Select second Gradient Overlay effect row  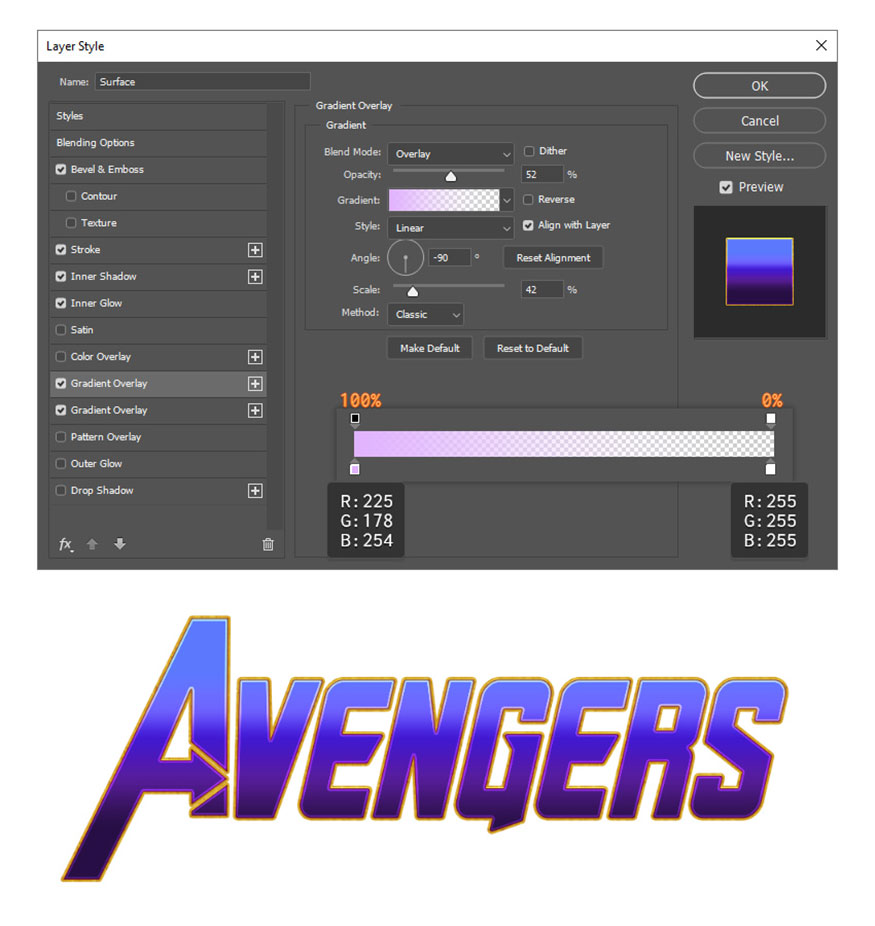point(158,410)
